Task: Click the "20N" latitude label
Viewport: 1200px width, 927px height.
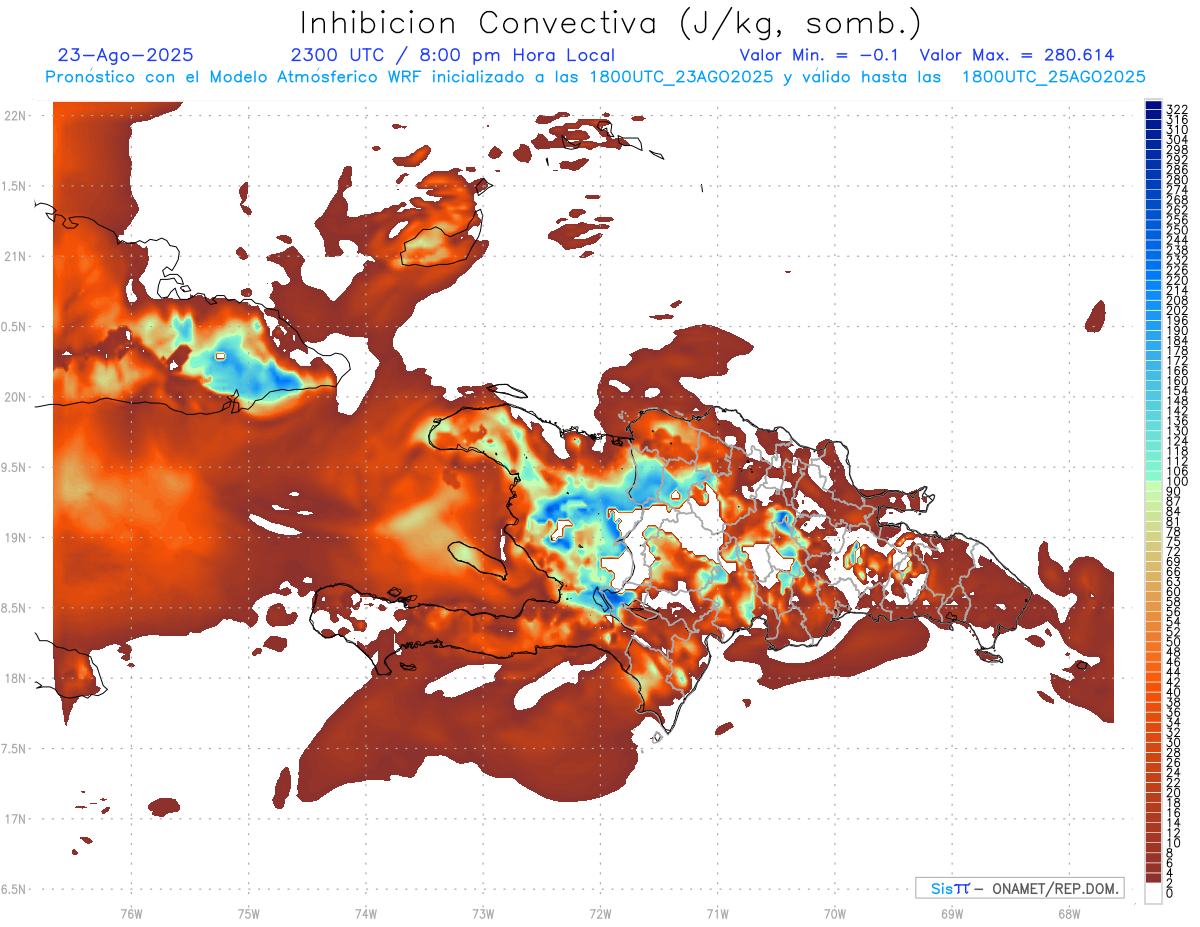Action: 14,397
